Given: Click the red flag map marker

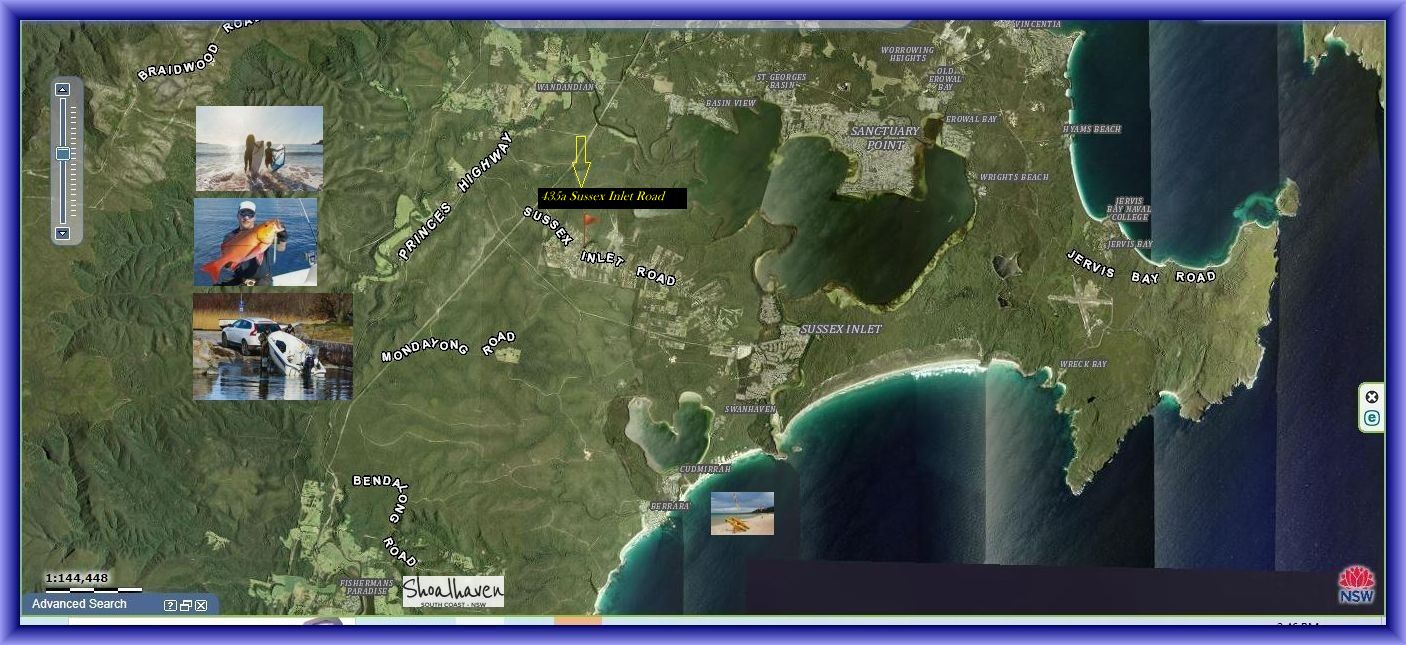Looking at the screenshot, I should pos(589,221).
